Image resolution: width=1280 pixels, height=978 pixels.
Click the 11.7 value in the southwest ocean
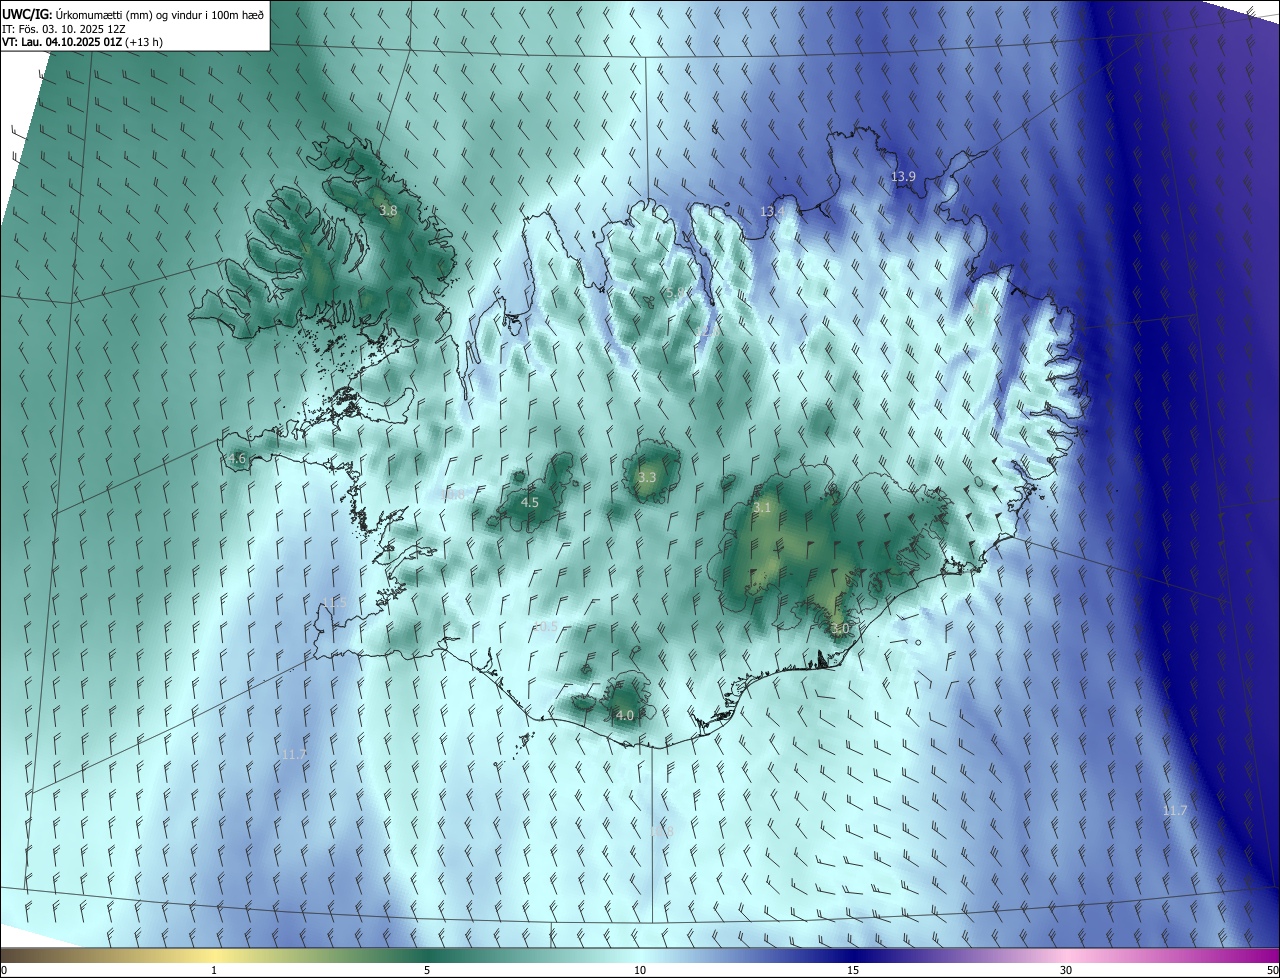tap(293, 755)
